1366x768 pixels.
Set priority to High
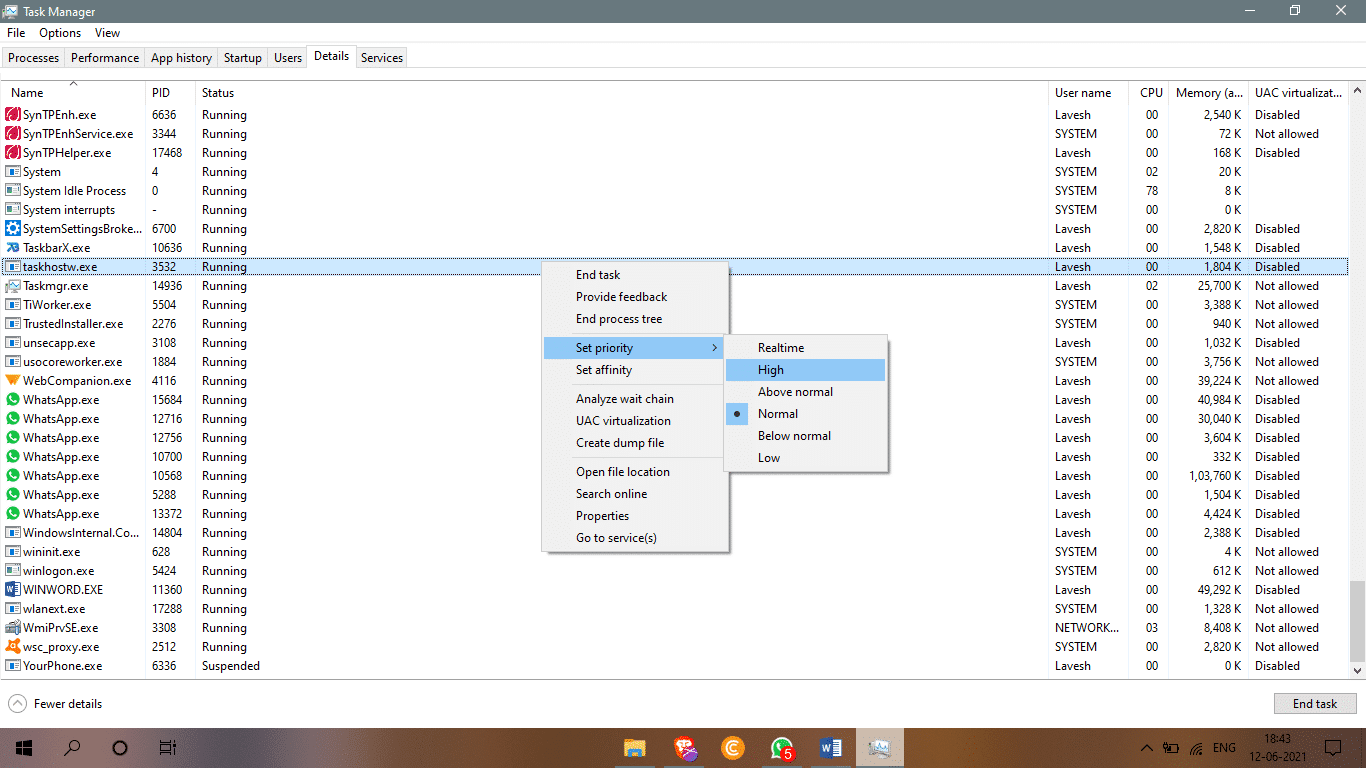pyautogui.click(x=806, y=370)
